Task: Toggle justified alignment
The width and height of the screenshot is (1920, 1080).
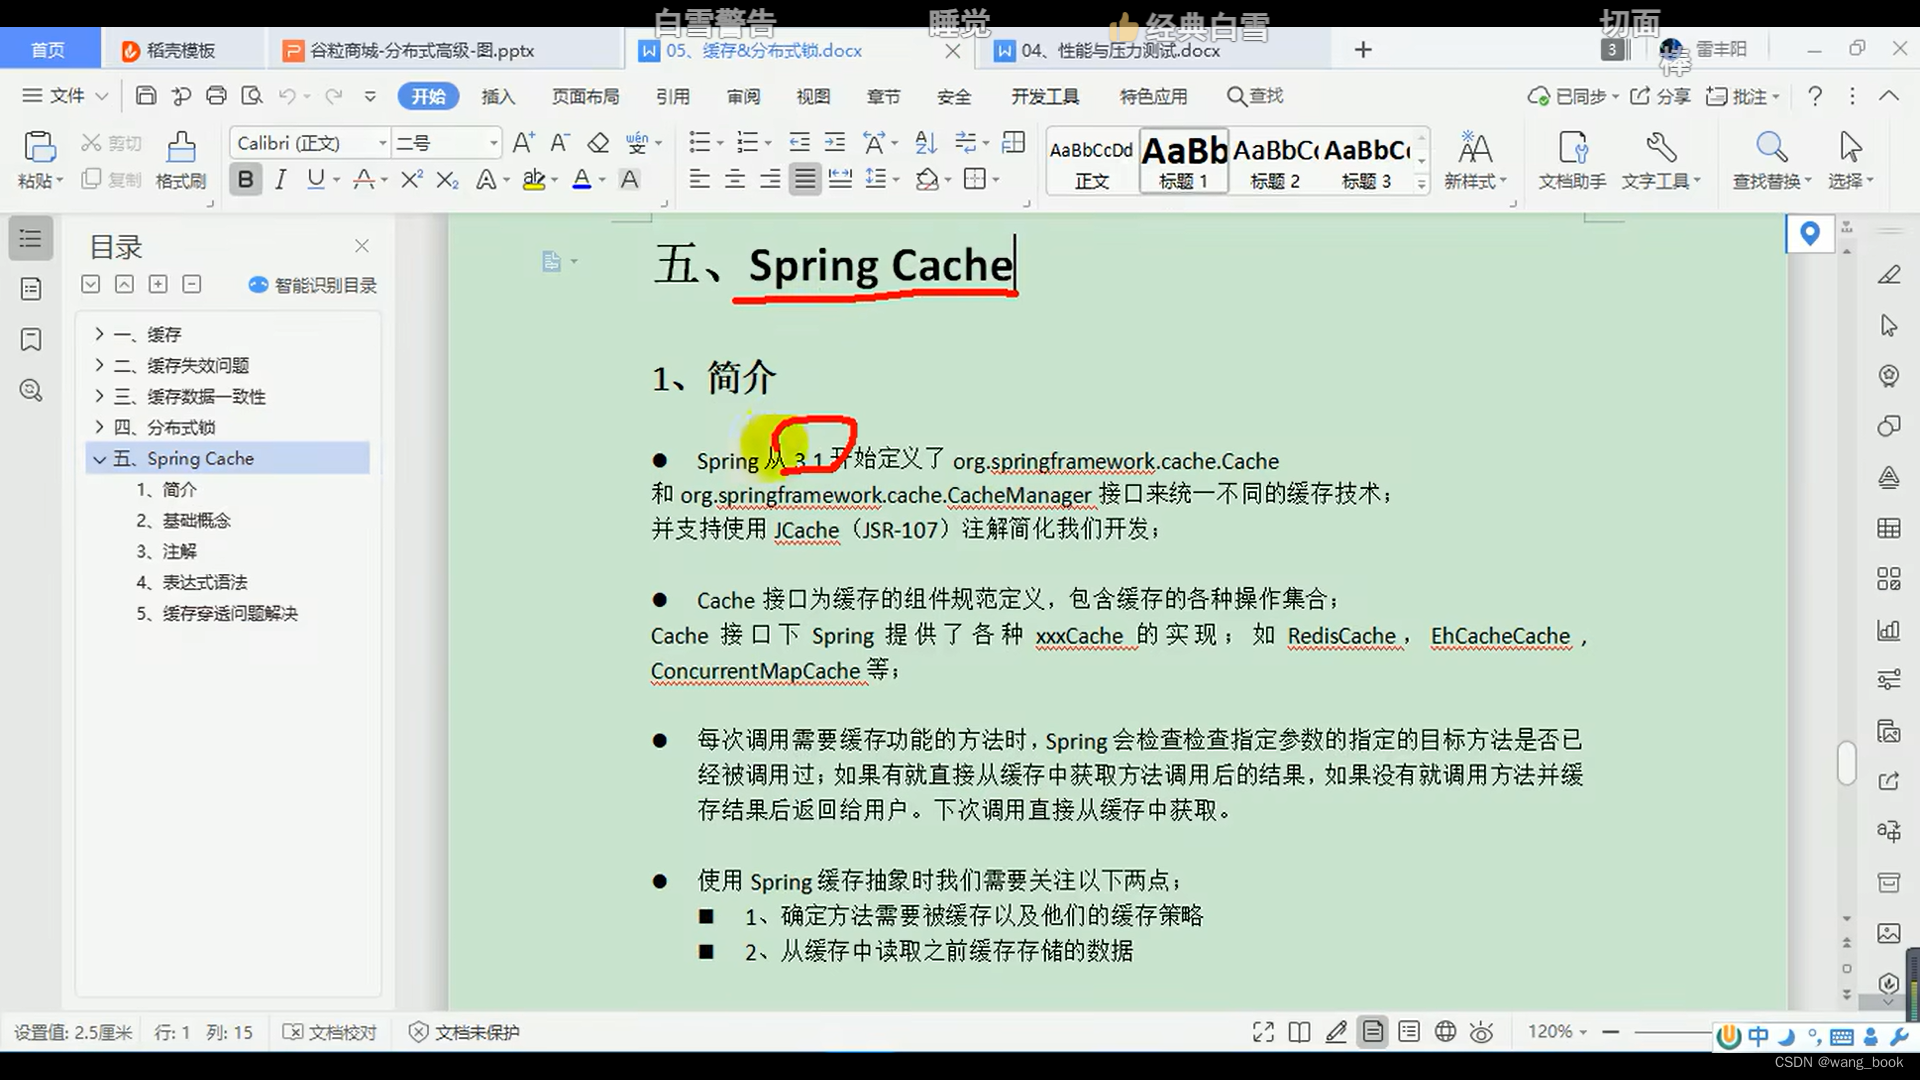Action: click(805, 180)
